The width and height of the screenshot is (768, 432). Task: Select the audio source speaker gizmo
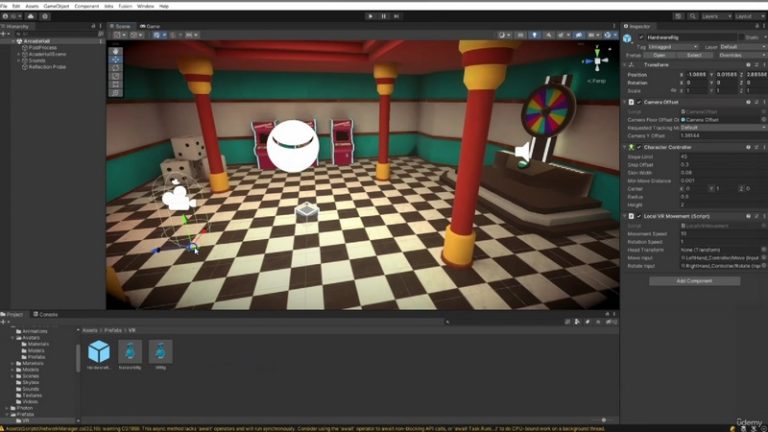[523, 151]
